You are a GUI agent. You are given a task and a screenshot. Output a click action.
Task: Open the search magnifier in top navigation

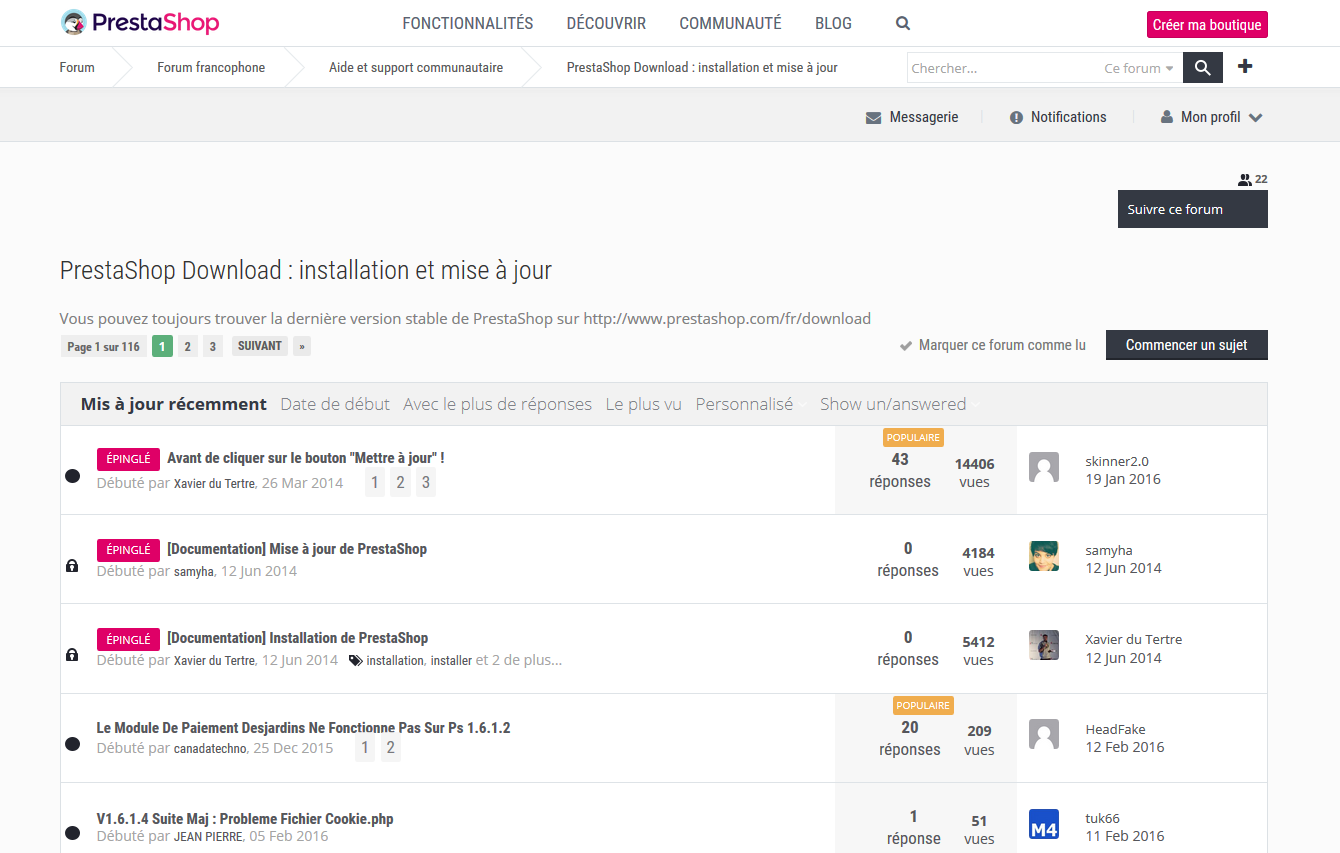[903, 24]
